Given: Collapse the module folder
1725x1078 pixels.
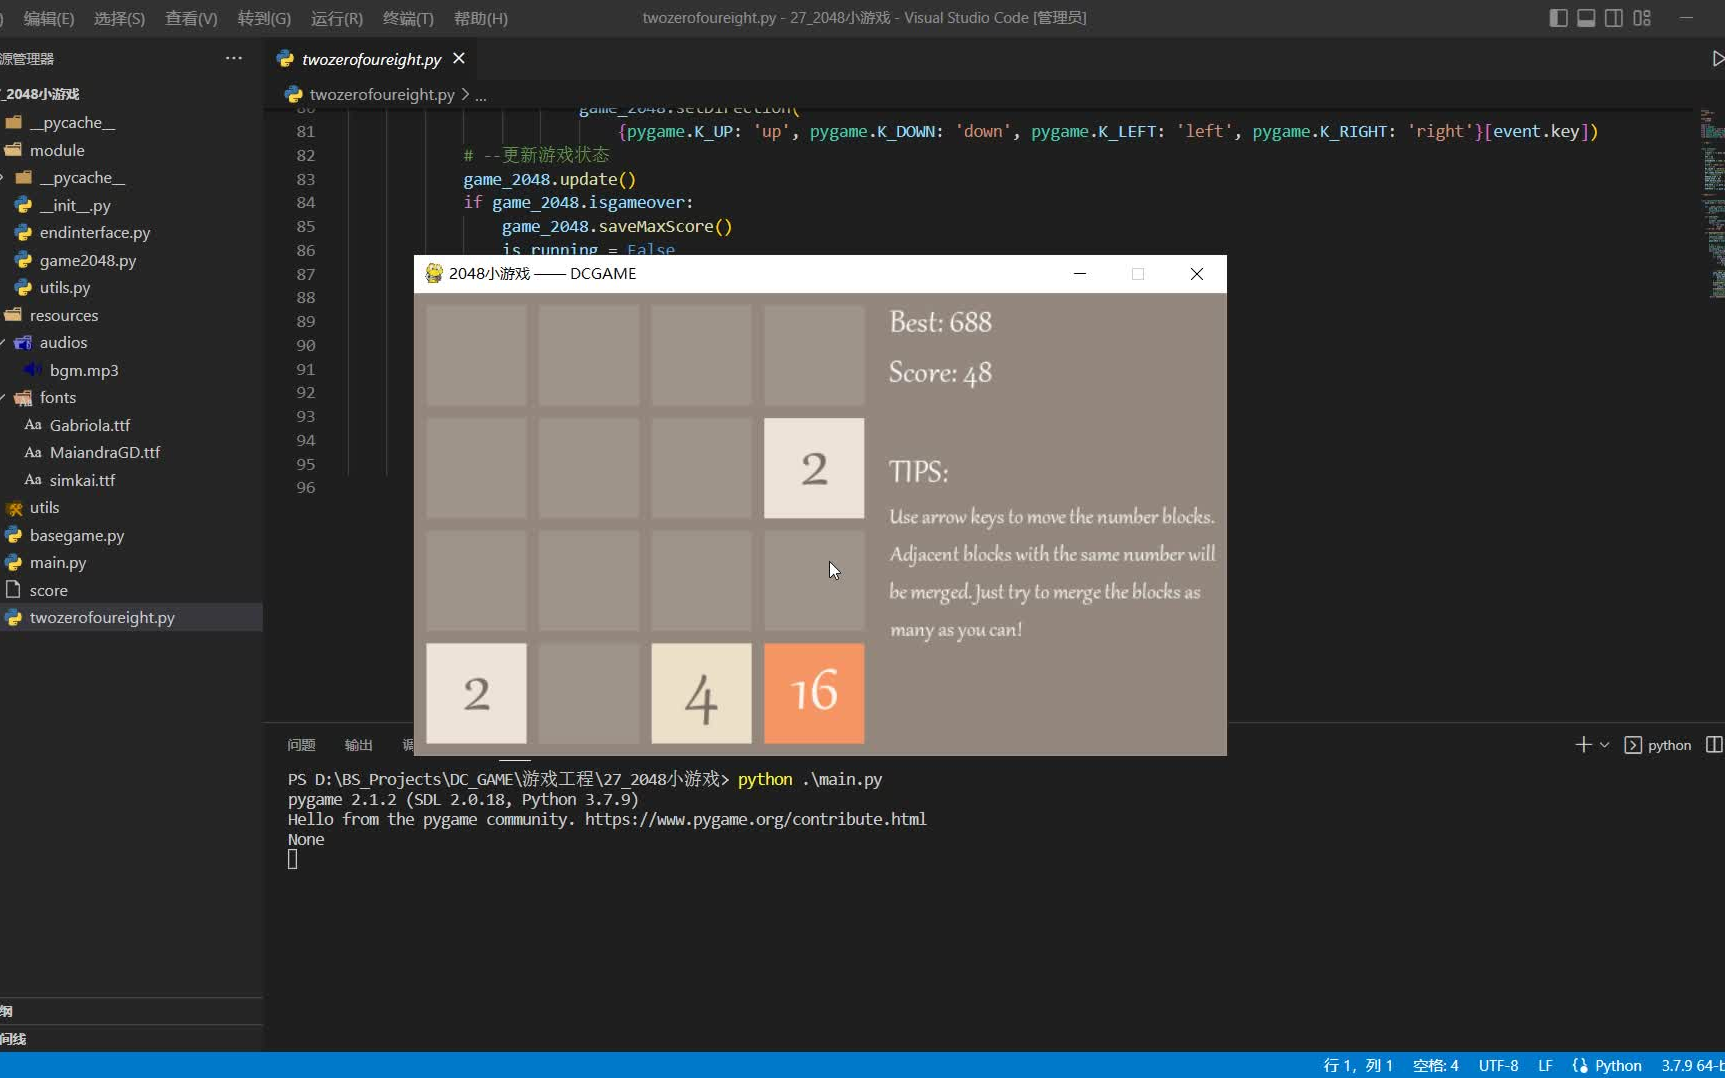Looking at the screenshot, I should click(57, 150).
